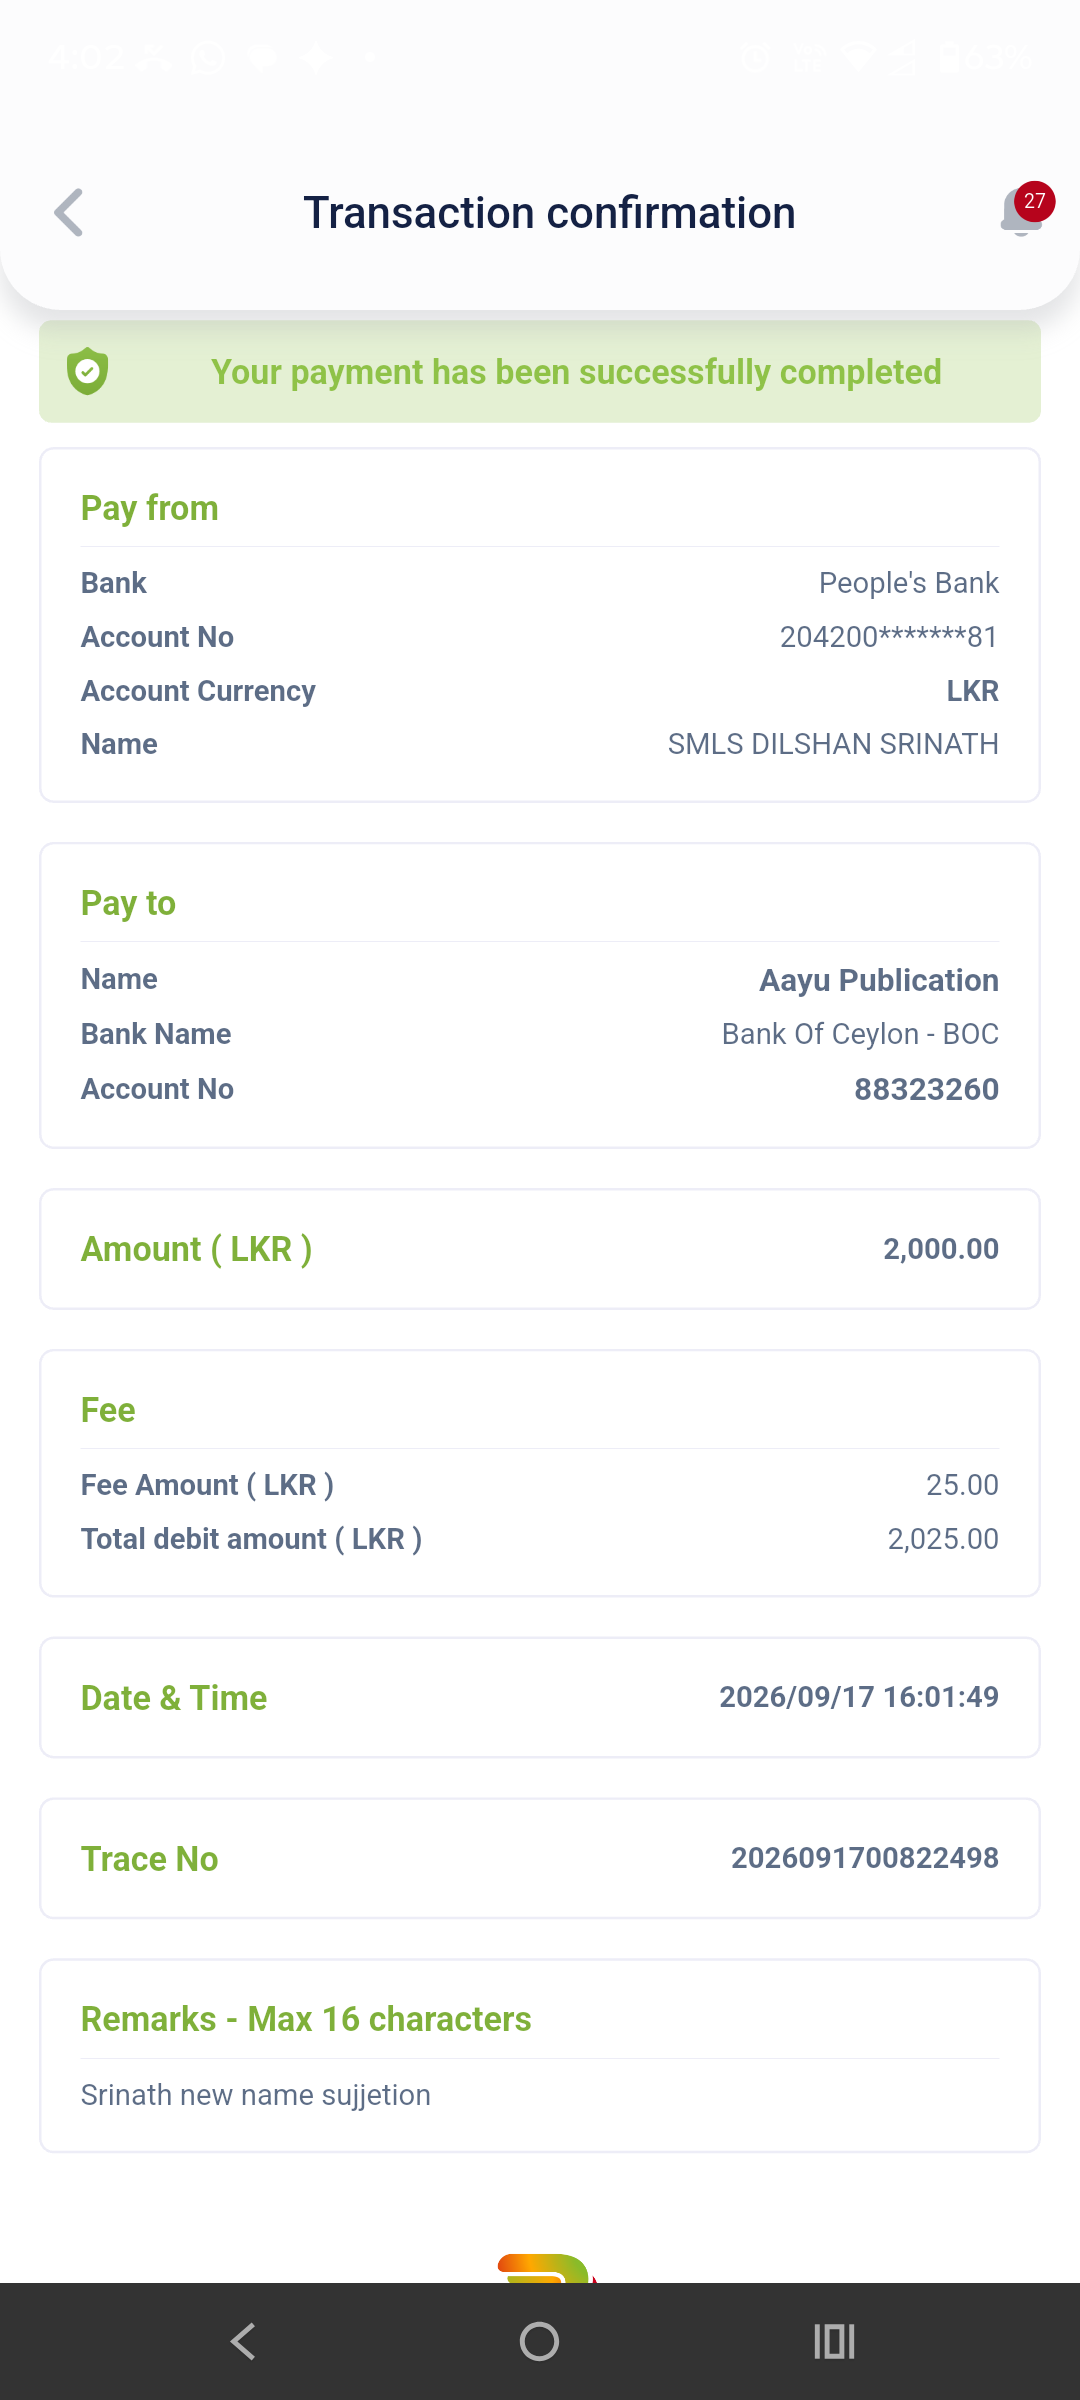Tap the payment successfully completed banner

540,372
